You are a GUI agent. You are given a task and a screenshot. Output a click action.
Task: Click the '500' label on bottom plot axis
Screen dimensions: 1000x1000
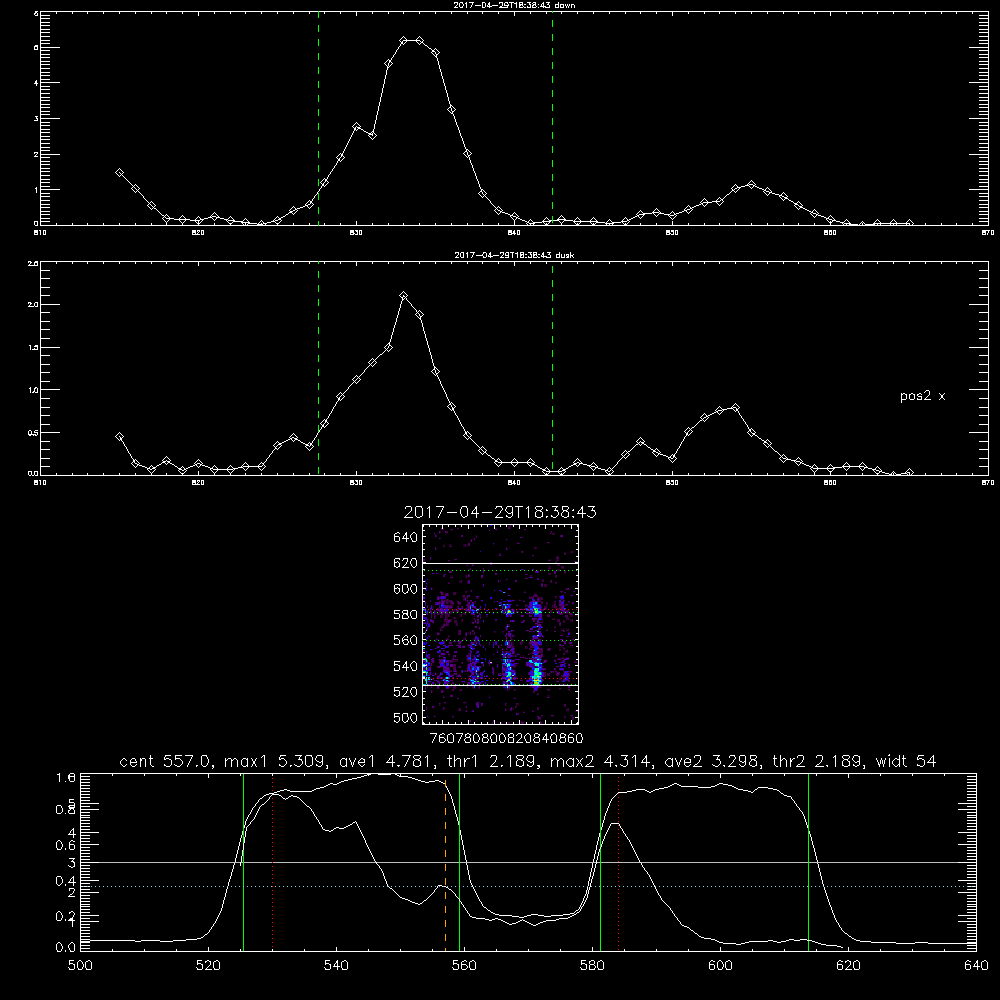click(x=80, y=966)
